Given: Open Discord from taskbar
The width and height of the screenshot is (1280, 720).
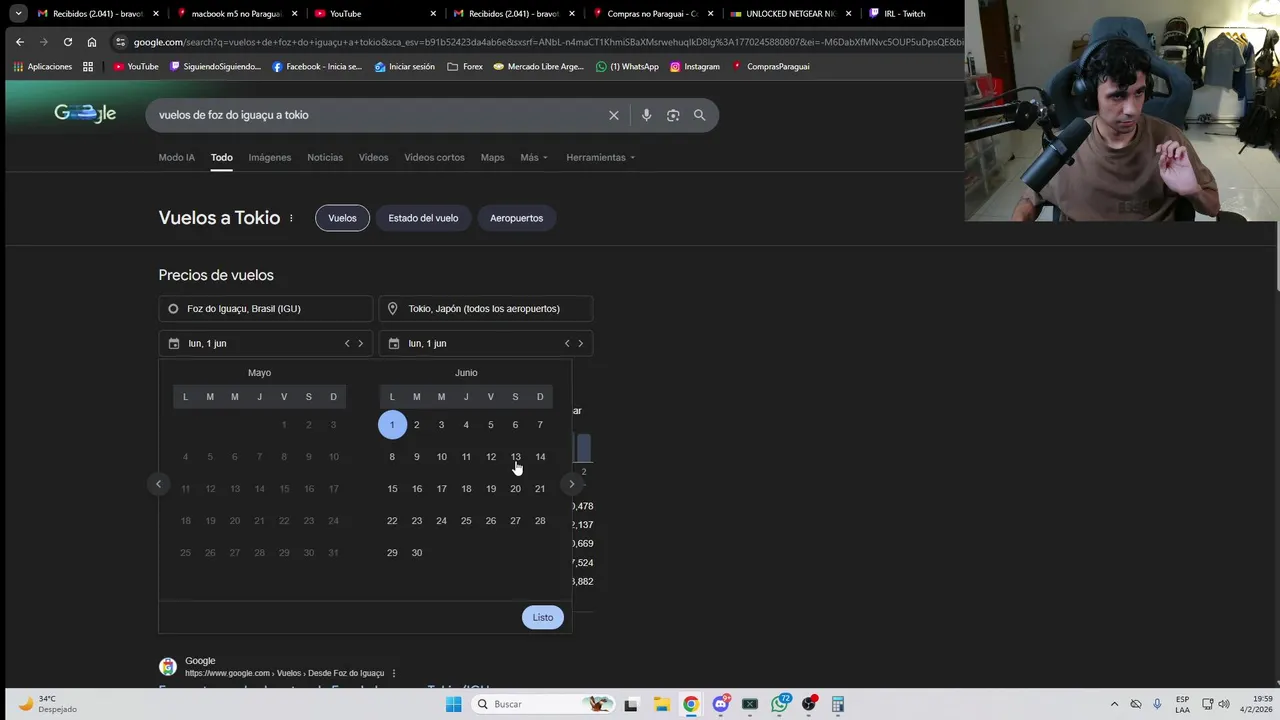Looking at the screenshot, I should tap(721, 704).
